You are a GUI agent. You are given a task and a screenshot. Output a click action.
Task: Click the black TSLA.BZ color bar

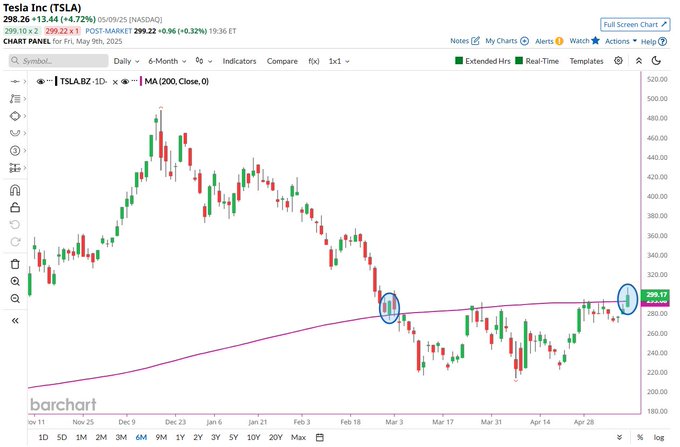[56, 82]
